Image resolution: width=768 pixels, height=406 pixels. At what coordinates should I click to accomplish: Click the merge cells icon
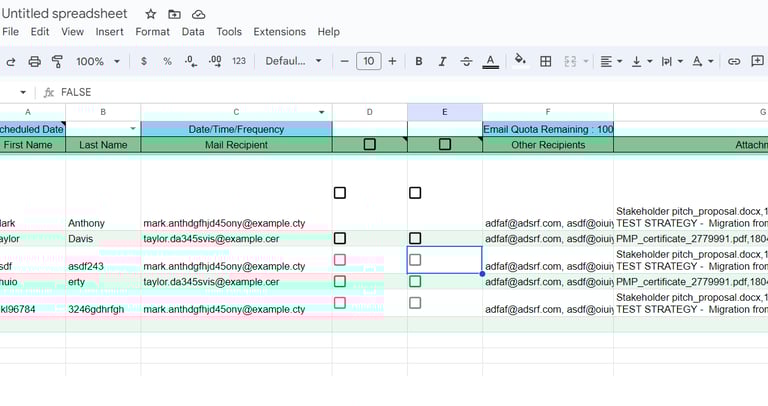[570, 61]
